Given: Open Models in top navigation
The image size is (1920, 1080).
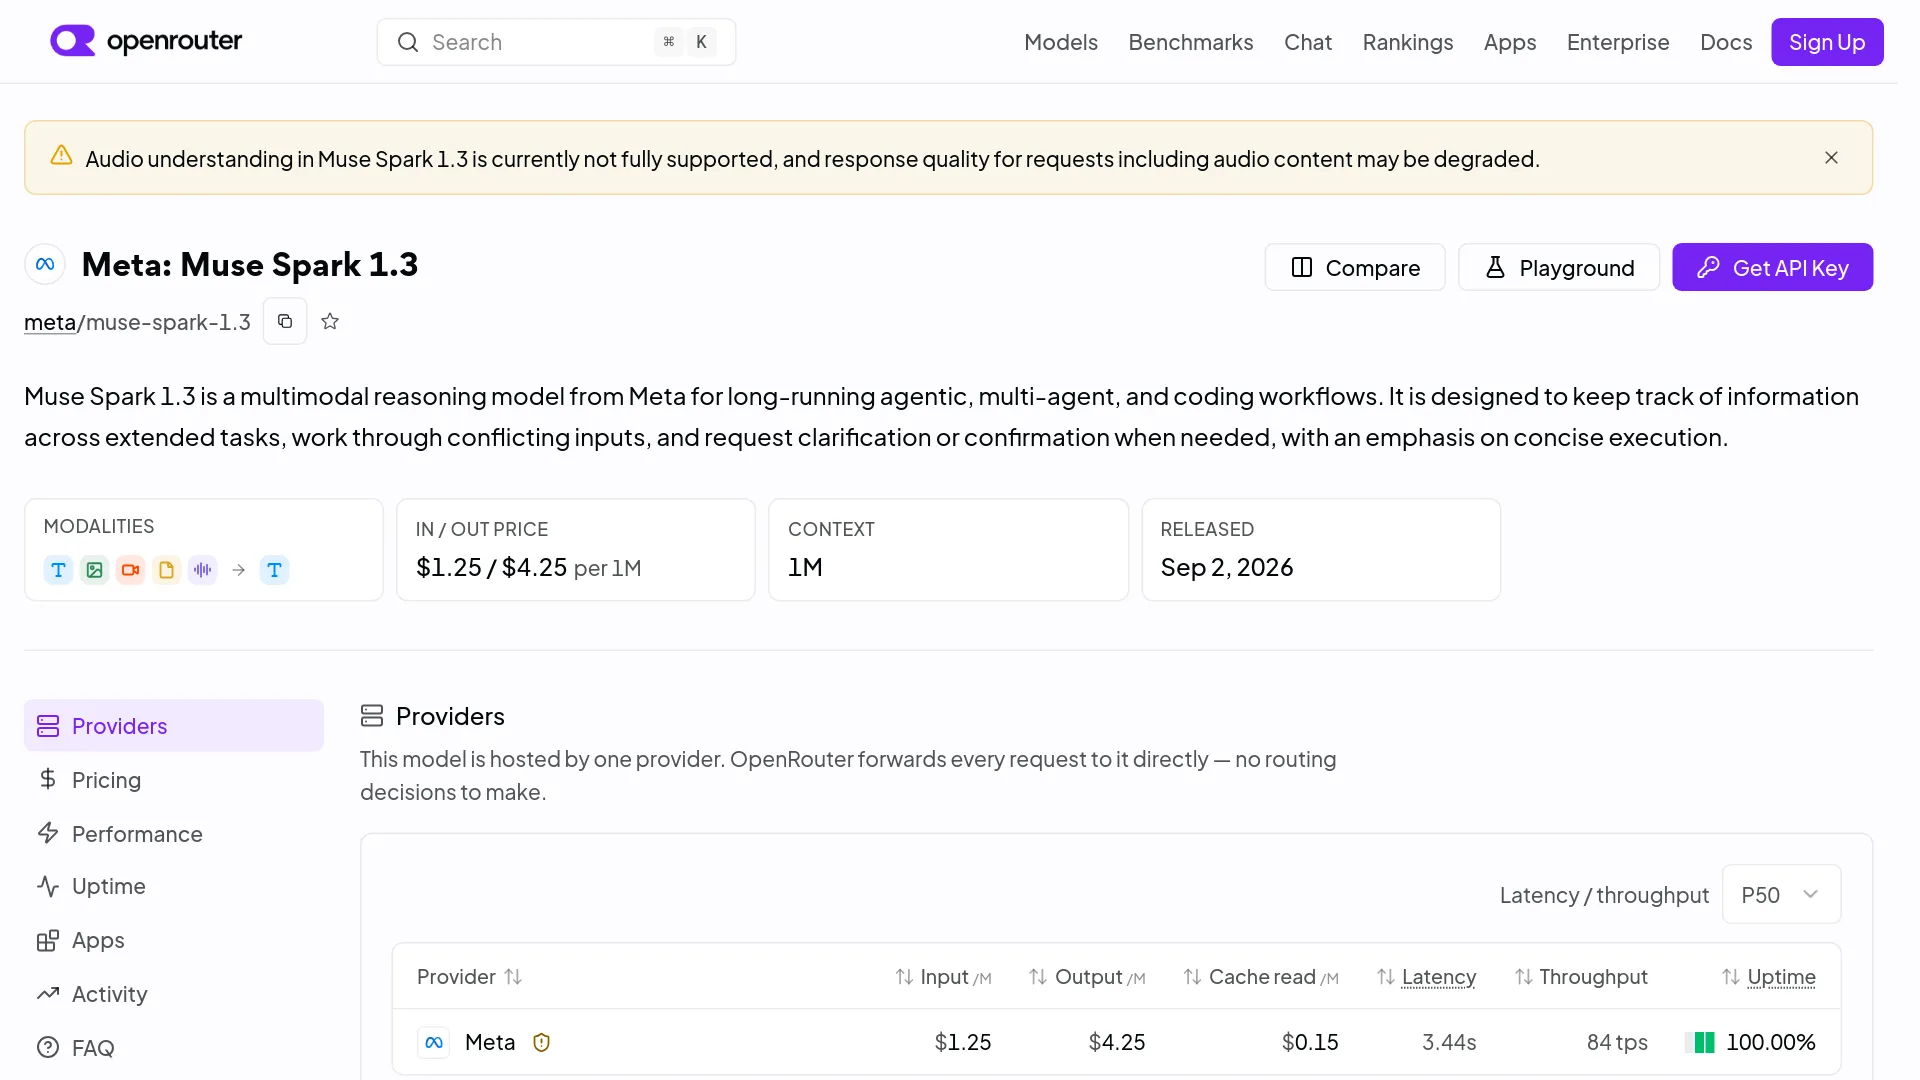Looking at the screenshot, I should (1061, 42).
